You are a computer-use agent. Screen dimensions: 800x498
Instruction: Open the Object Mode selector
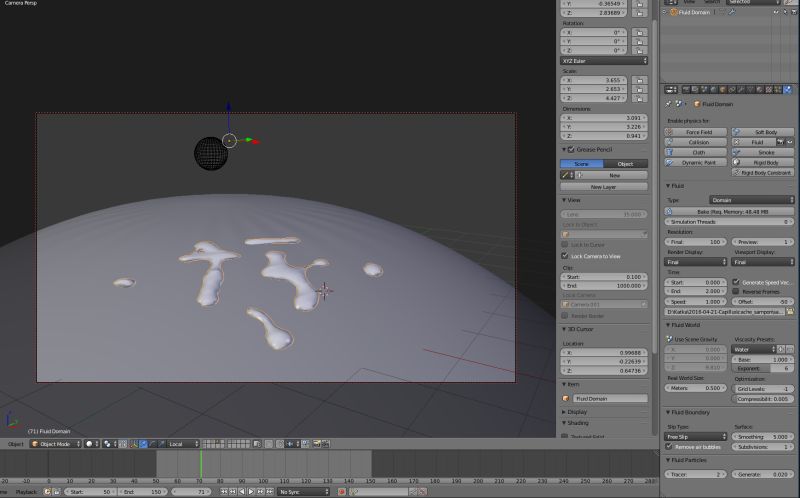coord(56,444)
